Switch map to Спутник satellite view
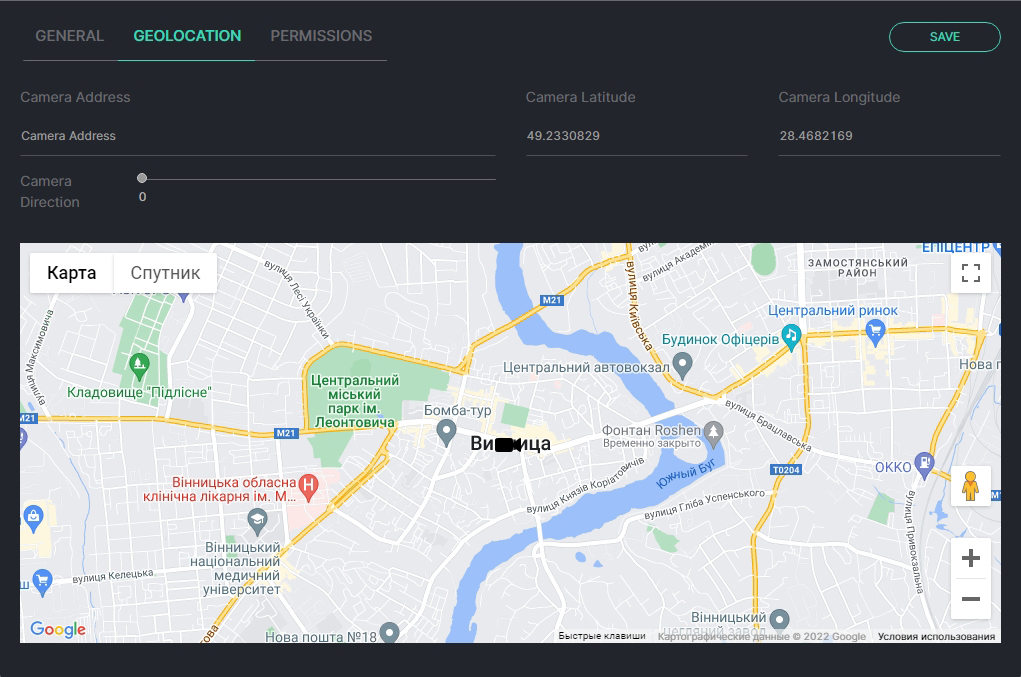The width and height of the screenshot is (1021, 677). click(165, 273)
